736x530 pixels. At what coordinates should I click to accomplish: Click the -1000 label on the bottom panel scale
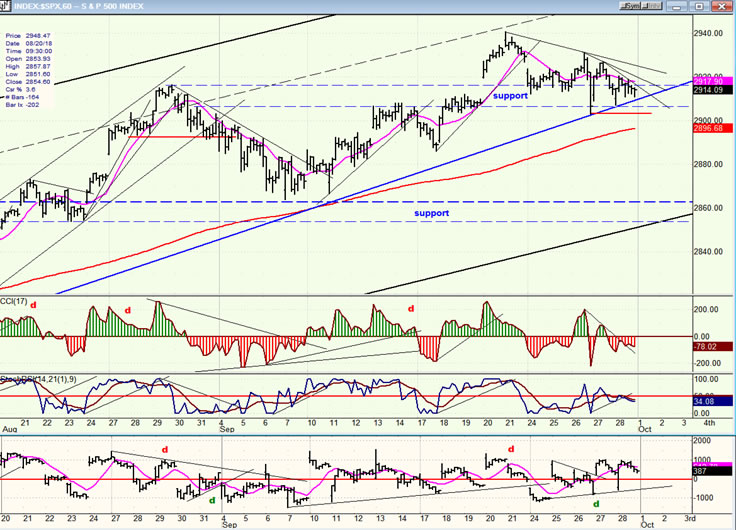pos(702,498)
